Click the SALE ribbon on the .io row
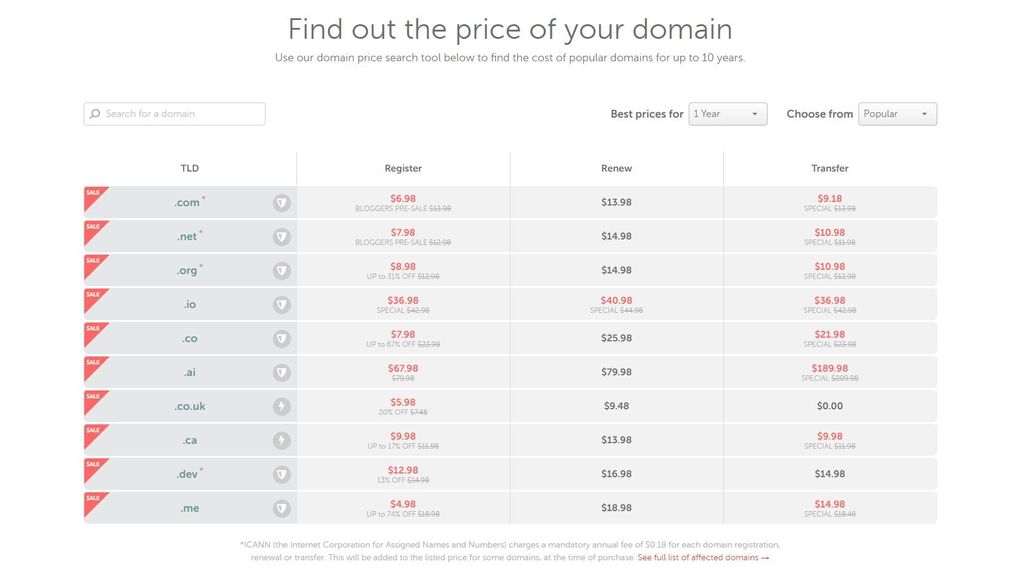Screen dimensions: 1024x576 [x=94, y=296]
